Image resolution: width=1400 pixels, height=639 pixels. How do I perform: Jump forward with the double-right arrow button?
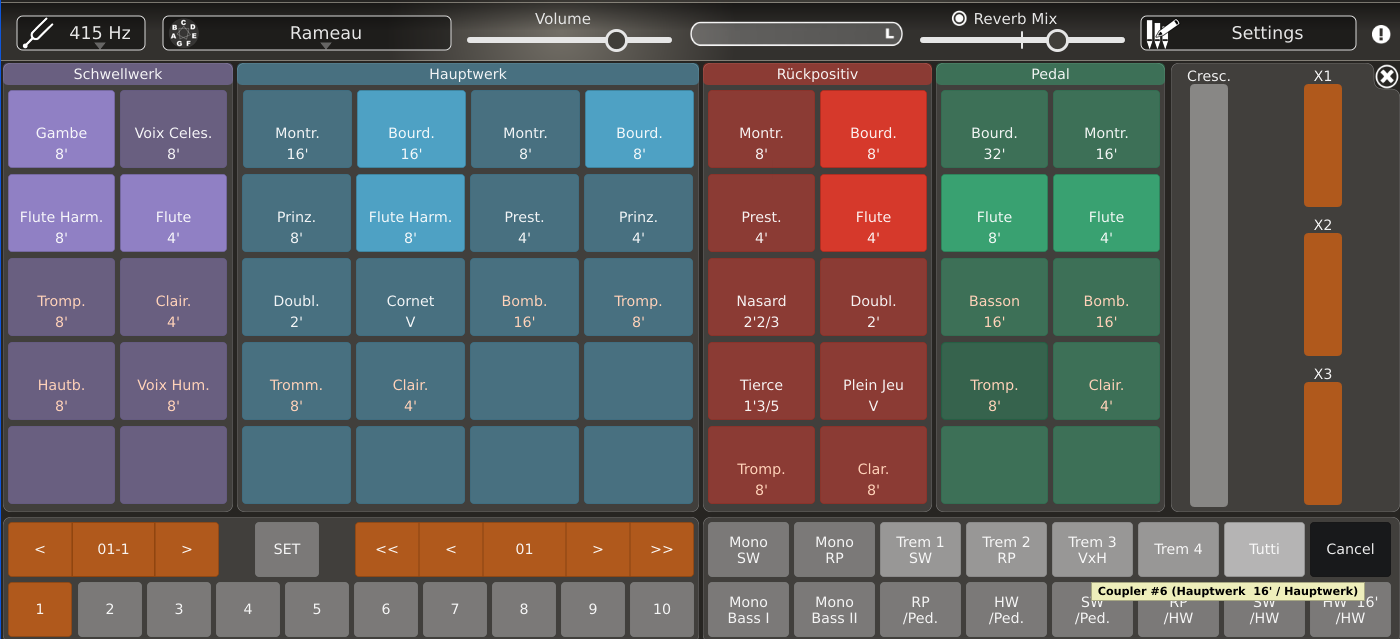[x=661, y=549]
